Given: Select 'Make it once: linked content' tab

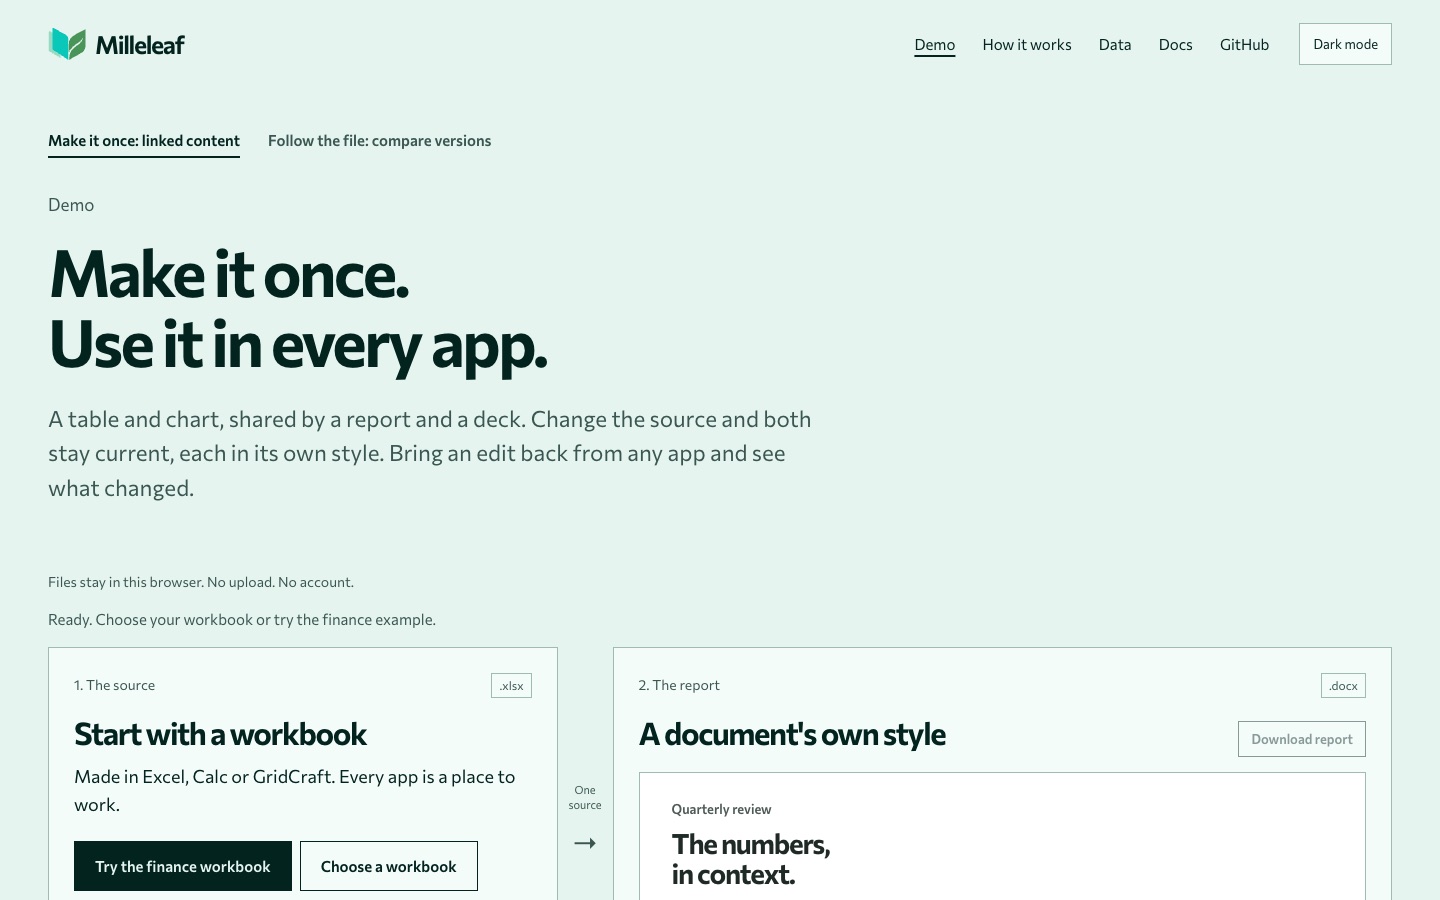Looking at the screenshot, I should tap(144, 141).
